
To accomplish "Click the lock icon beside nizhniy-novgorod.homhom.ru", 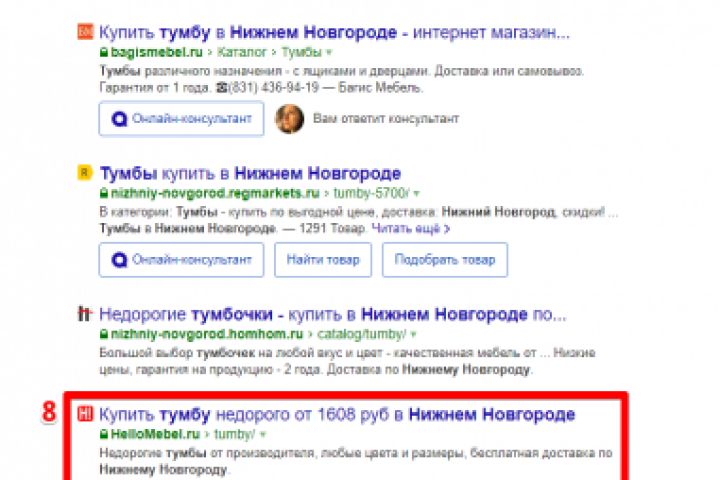I will click(x=104, y=334).
